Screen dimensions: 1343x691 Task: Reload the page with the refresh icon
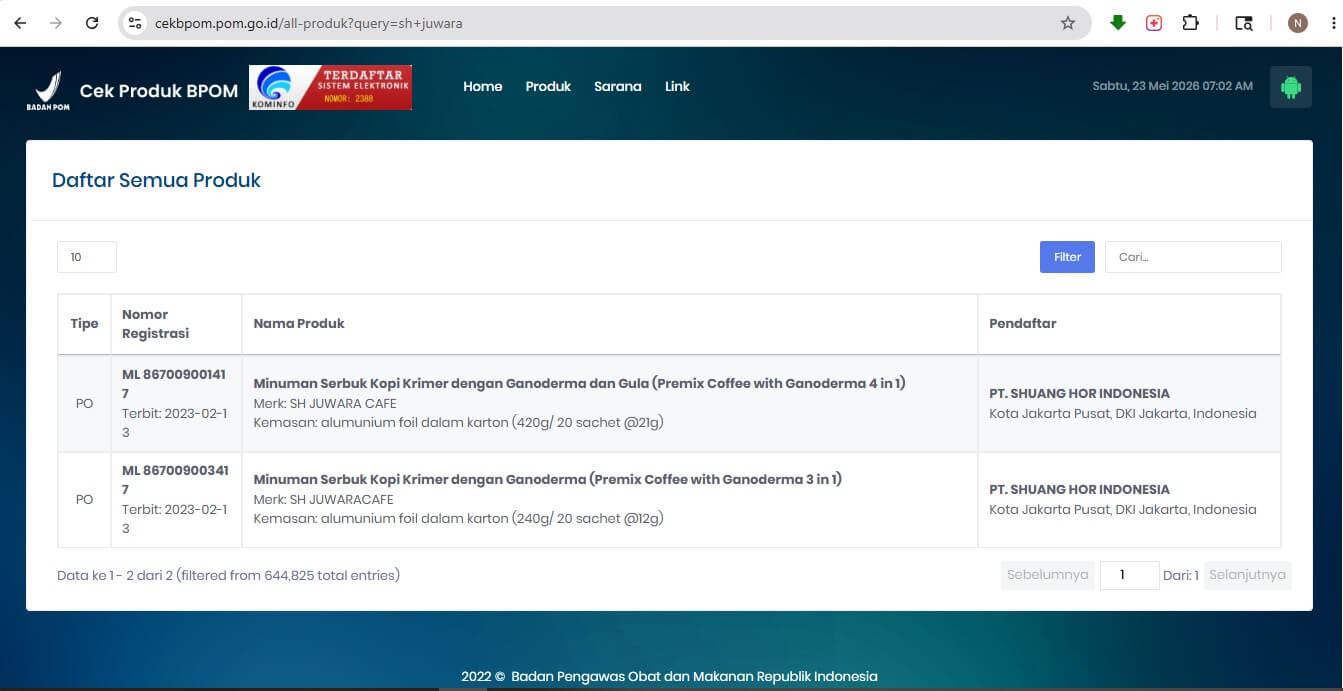[92, 23]
